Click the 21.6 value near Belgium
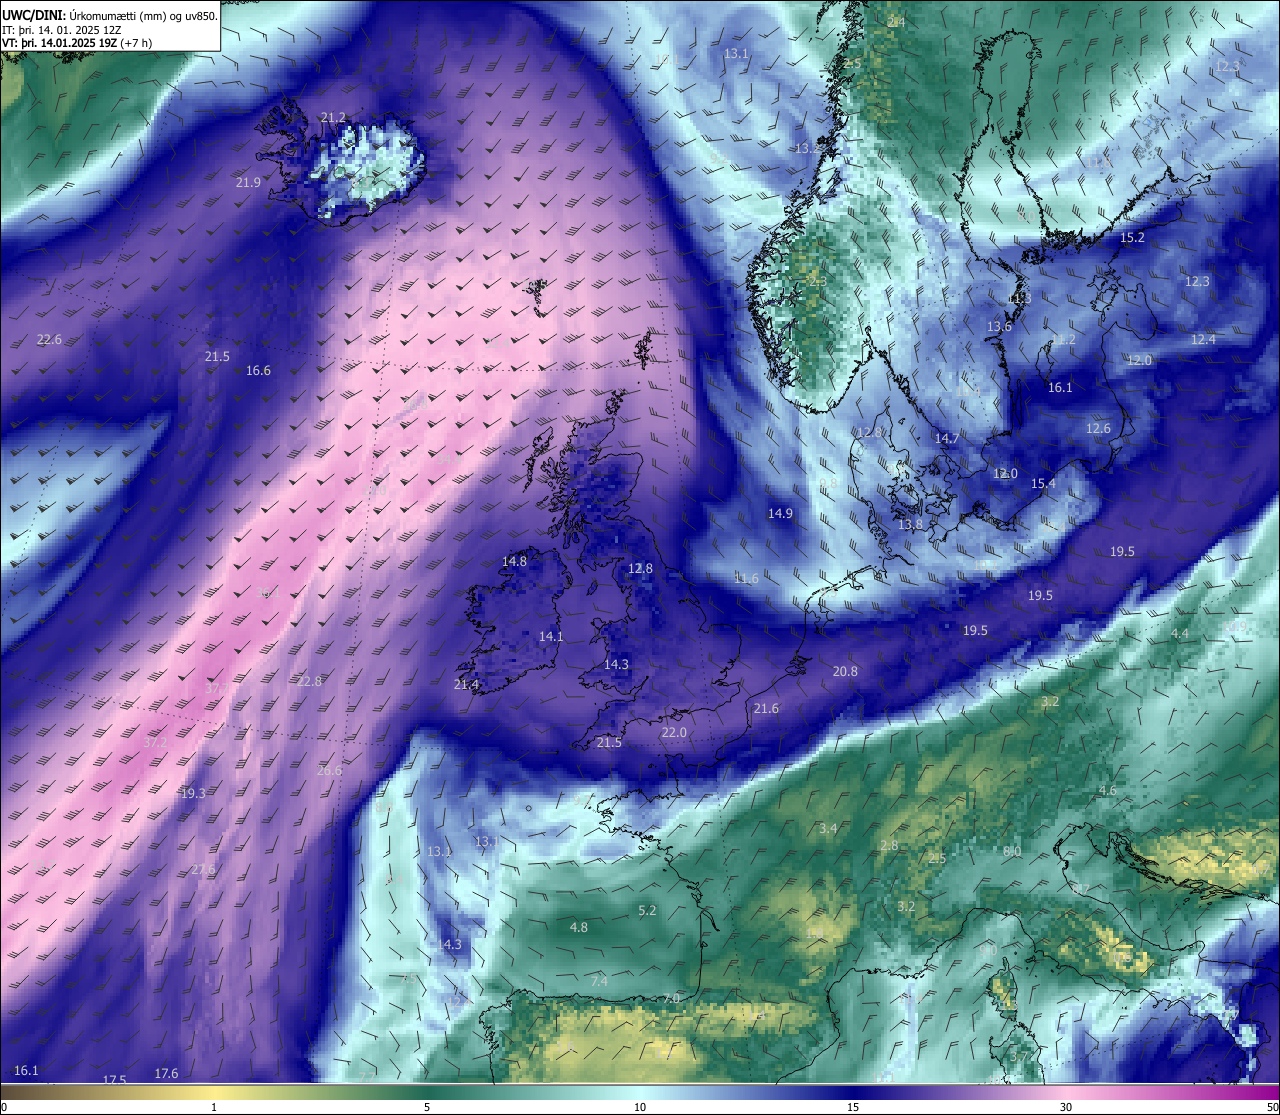The height and width of the screenshot is (1115, 1280). click(x=766, y=709)
